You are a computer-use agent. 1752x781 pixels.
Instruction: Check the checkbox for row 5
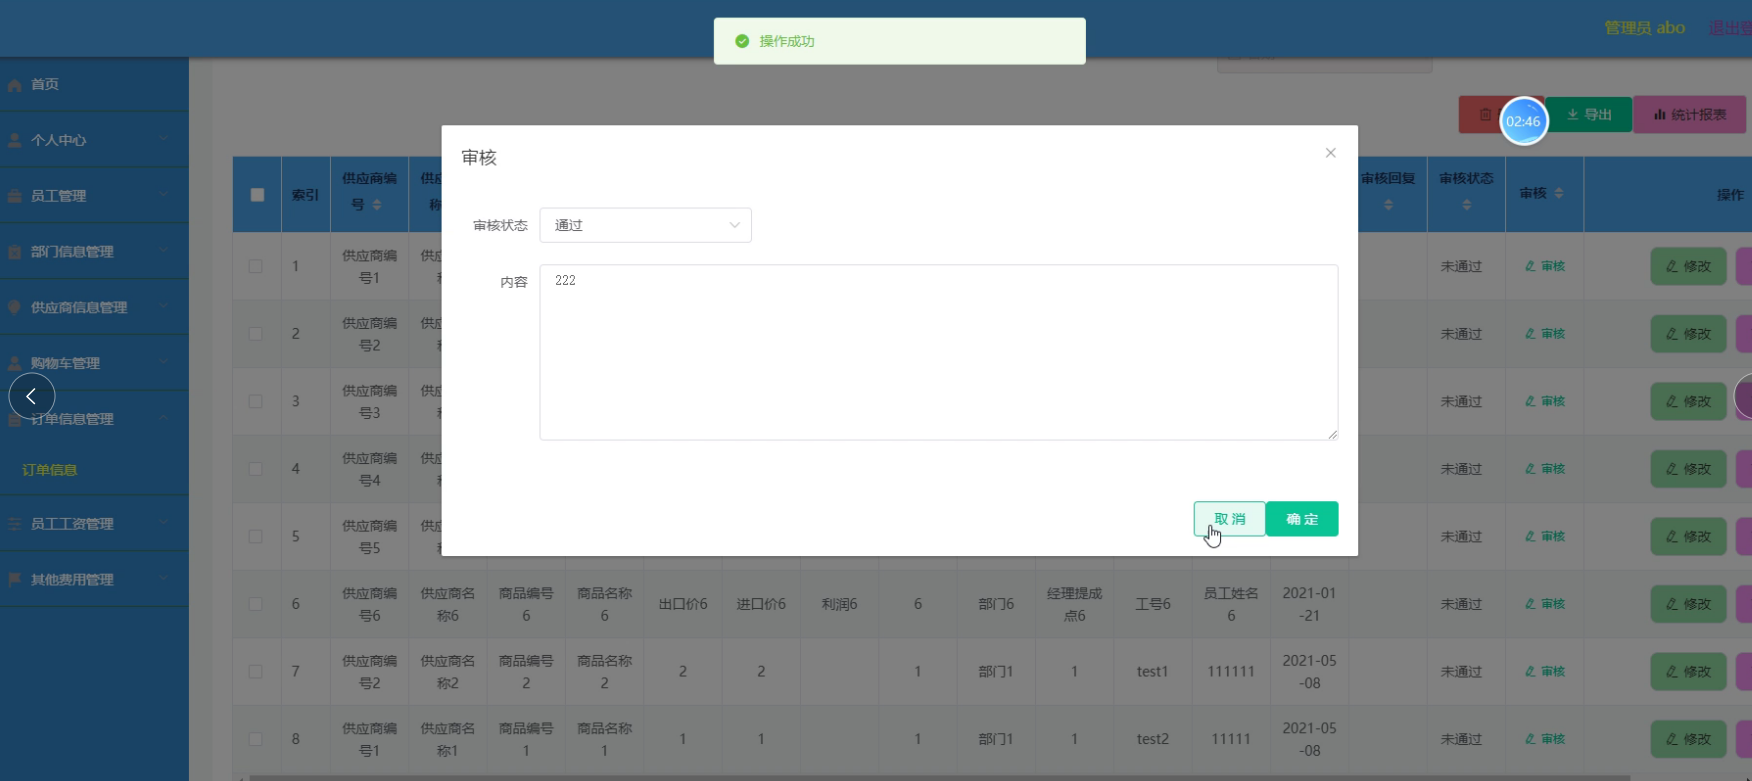pos(256,536)
